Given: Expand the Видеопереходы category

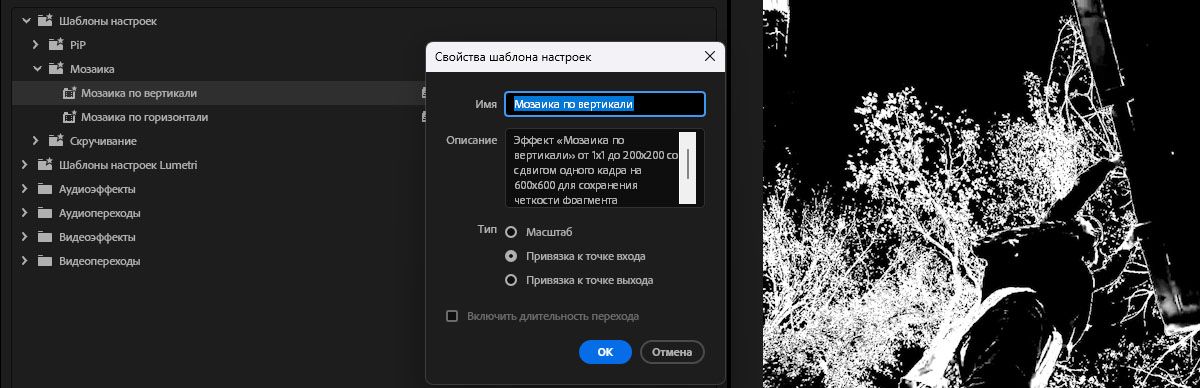Looking at the screenshot, I should tap(26, 261).
